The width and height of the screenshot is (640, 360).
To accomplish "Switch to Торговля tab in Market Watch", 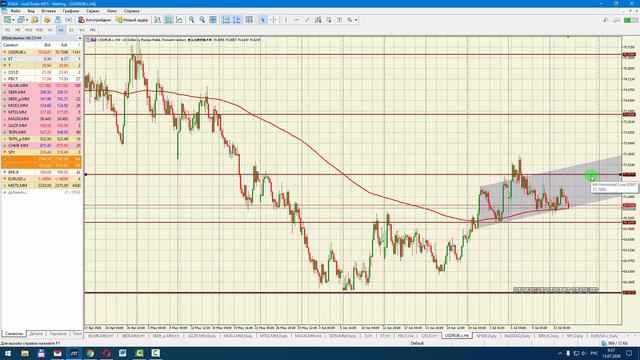I will [x=58, y=334].
